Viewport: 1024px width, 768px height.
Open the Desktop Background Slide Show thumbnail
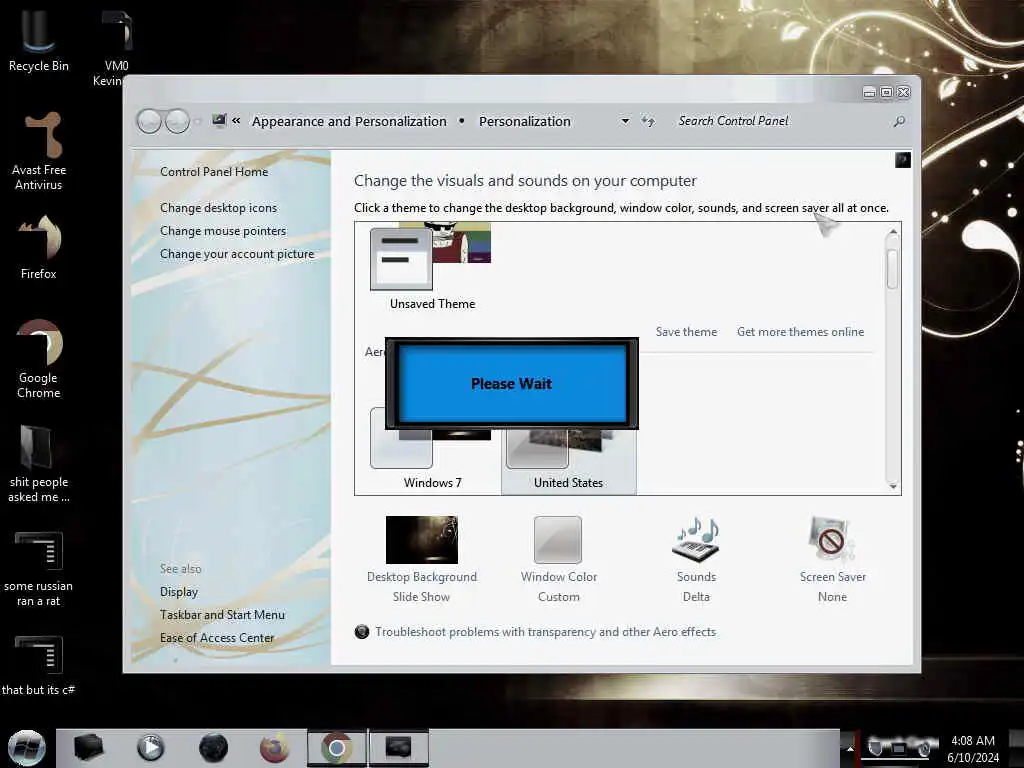[421, 539]
